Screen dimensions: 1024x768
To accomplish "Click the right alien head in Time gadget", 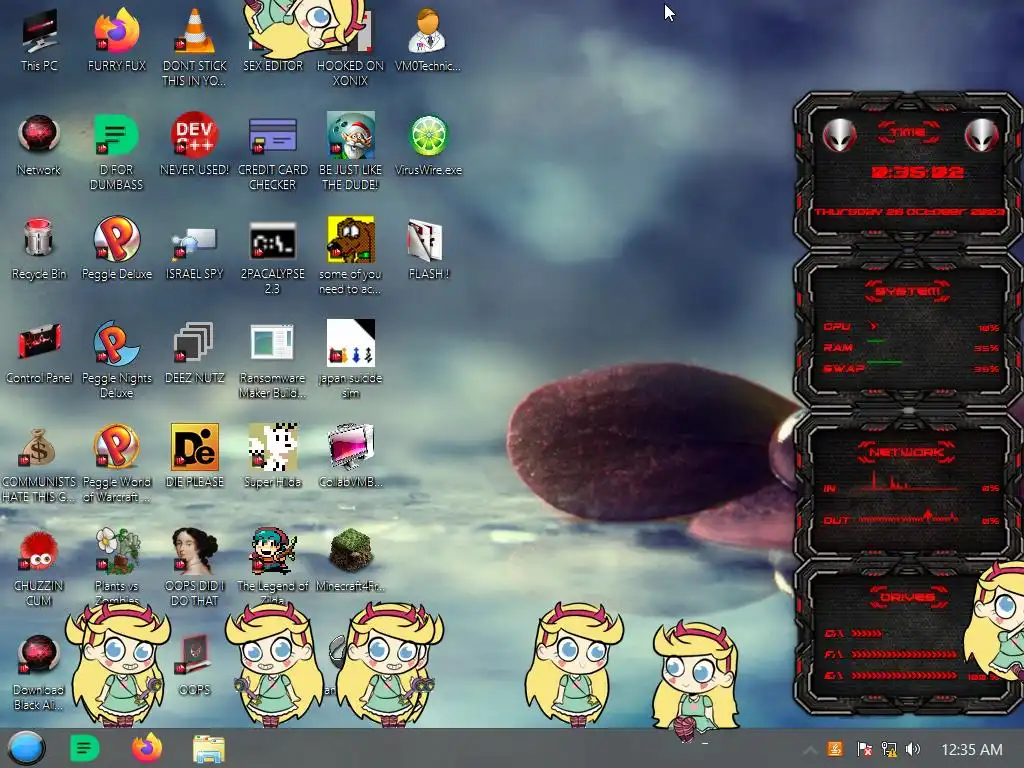I will (982, 136).
